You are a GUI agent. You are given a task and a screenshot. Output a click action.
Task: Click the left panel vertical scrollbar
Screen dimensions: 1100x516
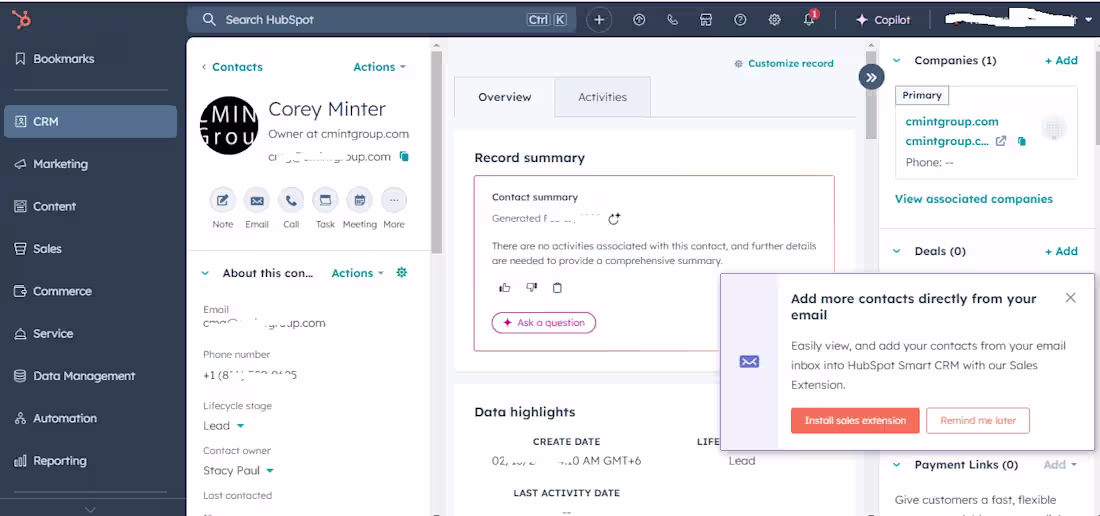click(x=436, y=151)
